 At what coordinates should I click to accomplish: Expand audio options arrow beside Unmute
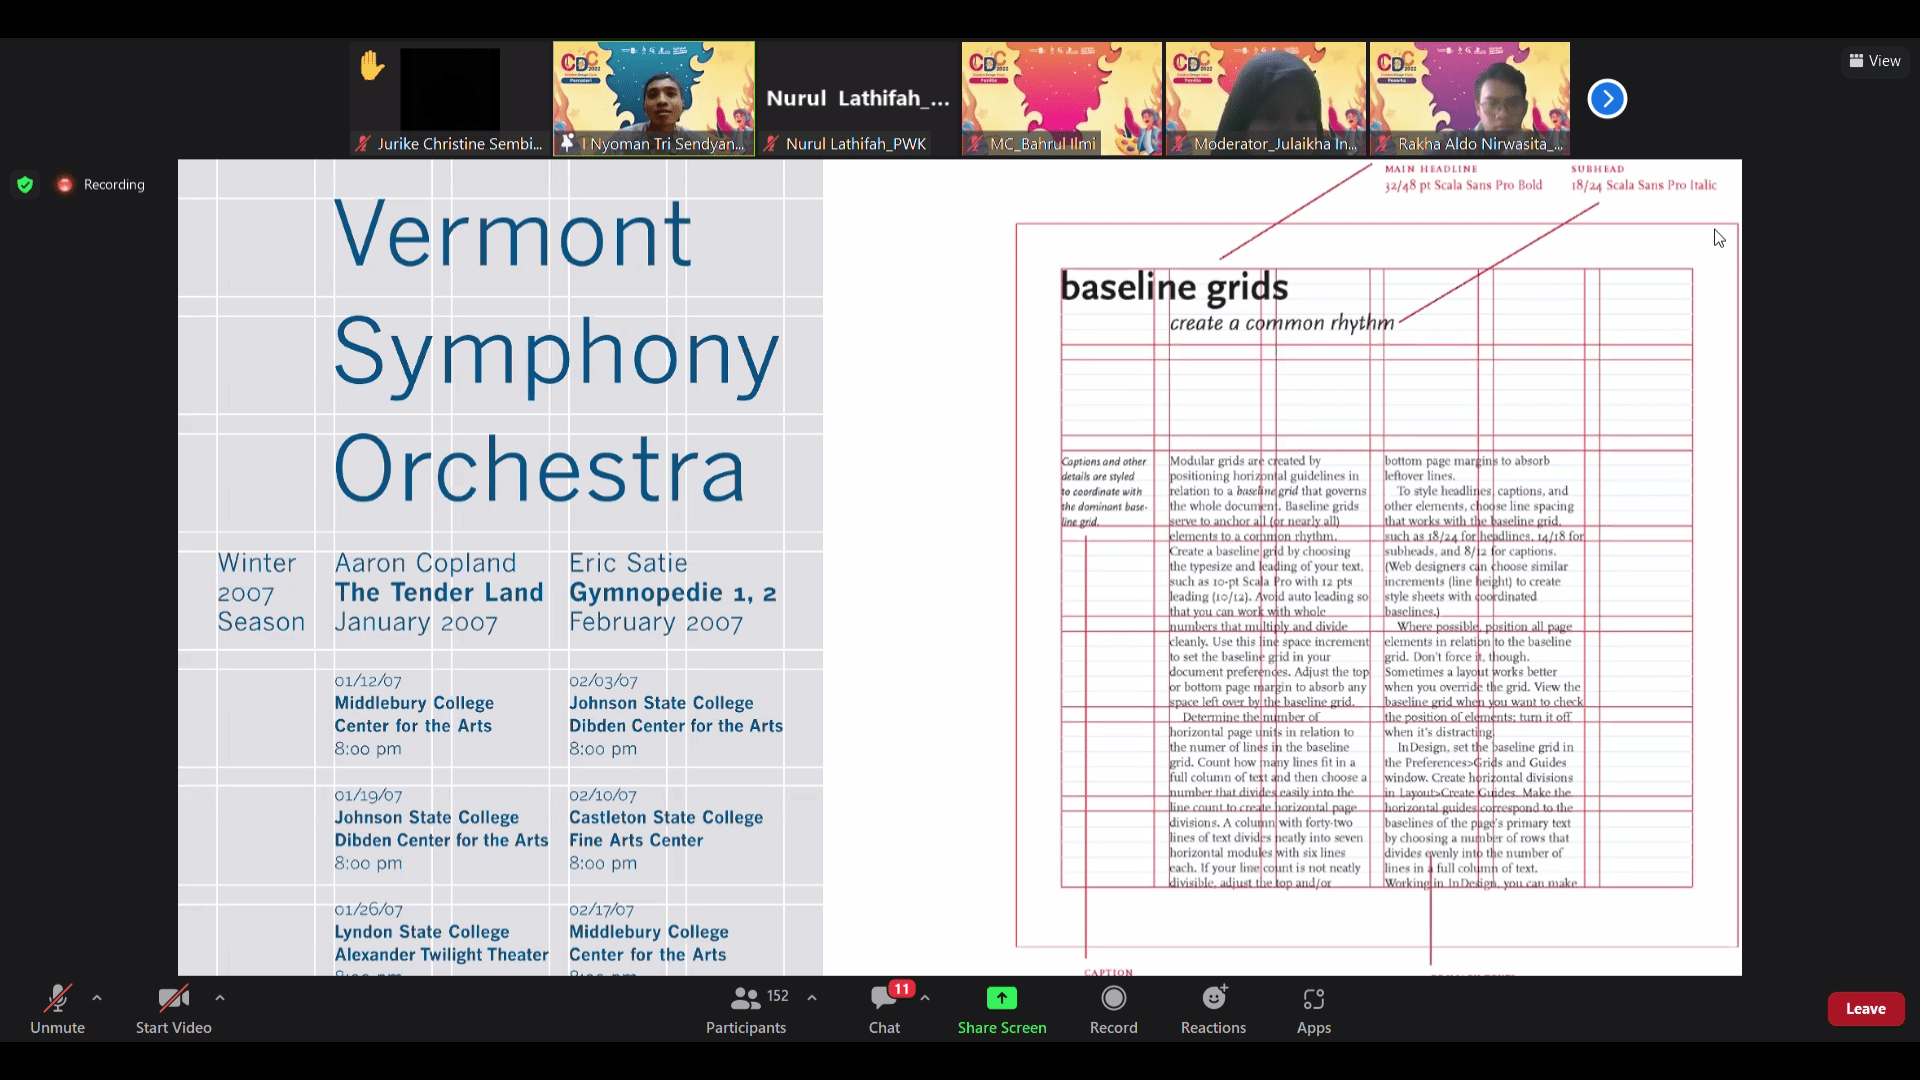[x=97, y=998]
